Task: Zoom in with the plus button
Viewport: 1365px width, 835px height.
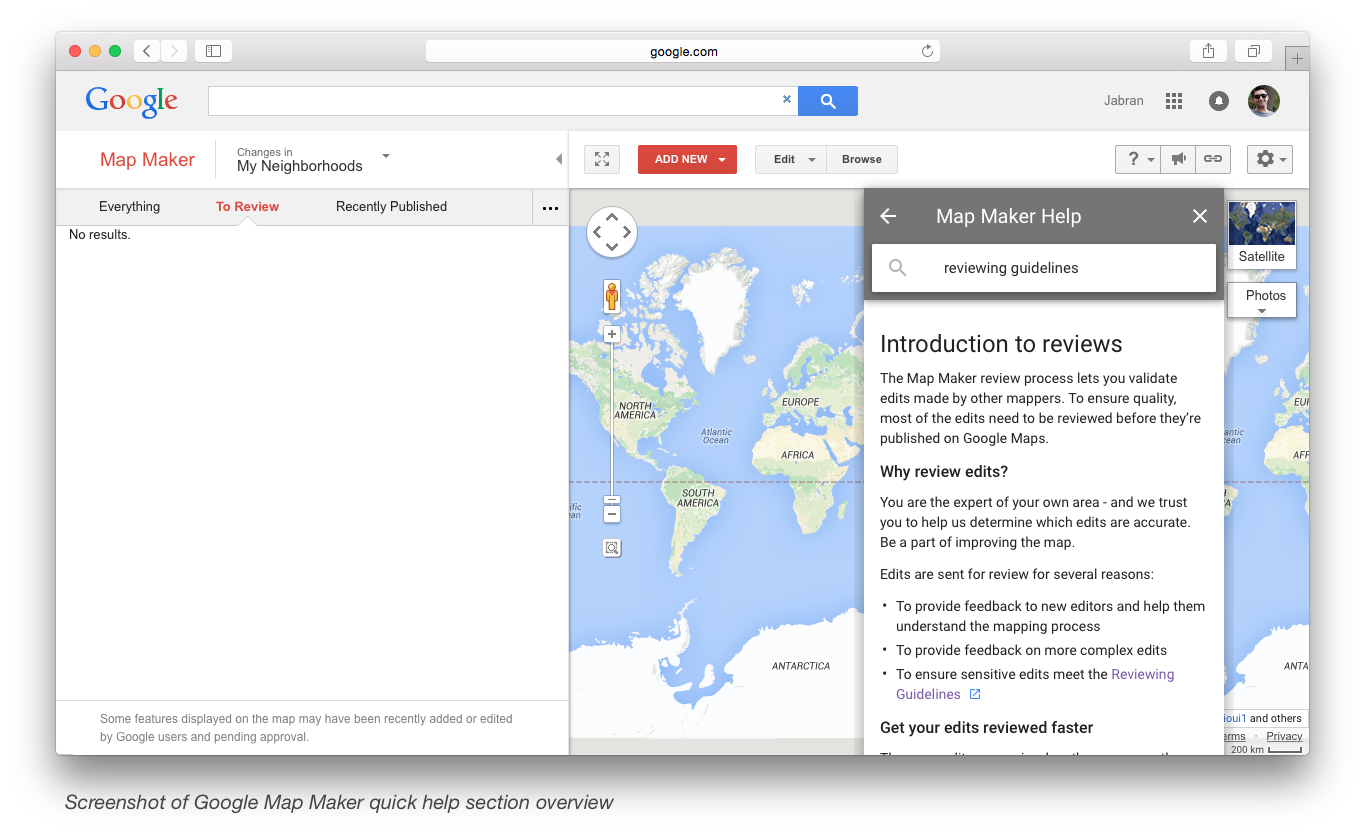Action: click(x=612, y=334)
